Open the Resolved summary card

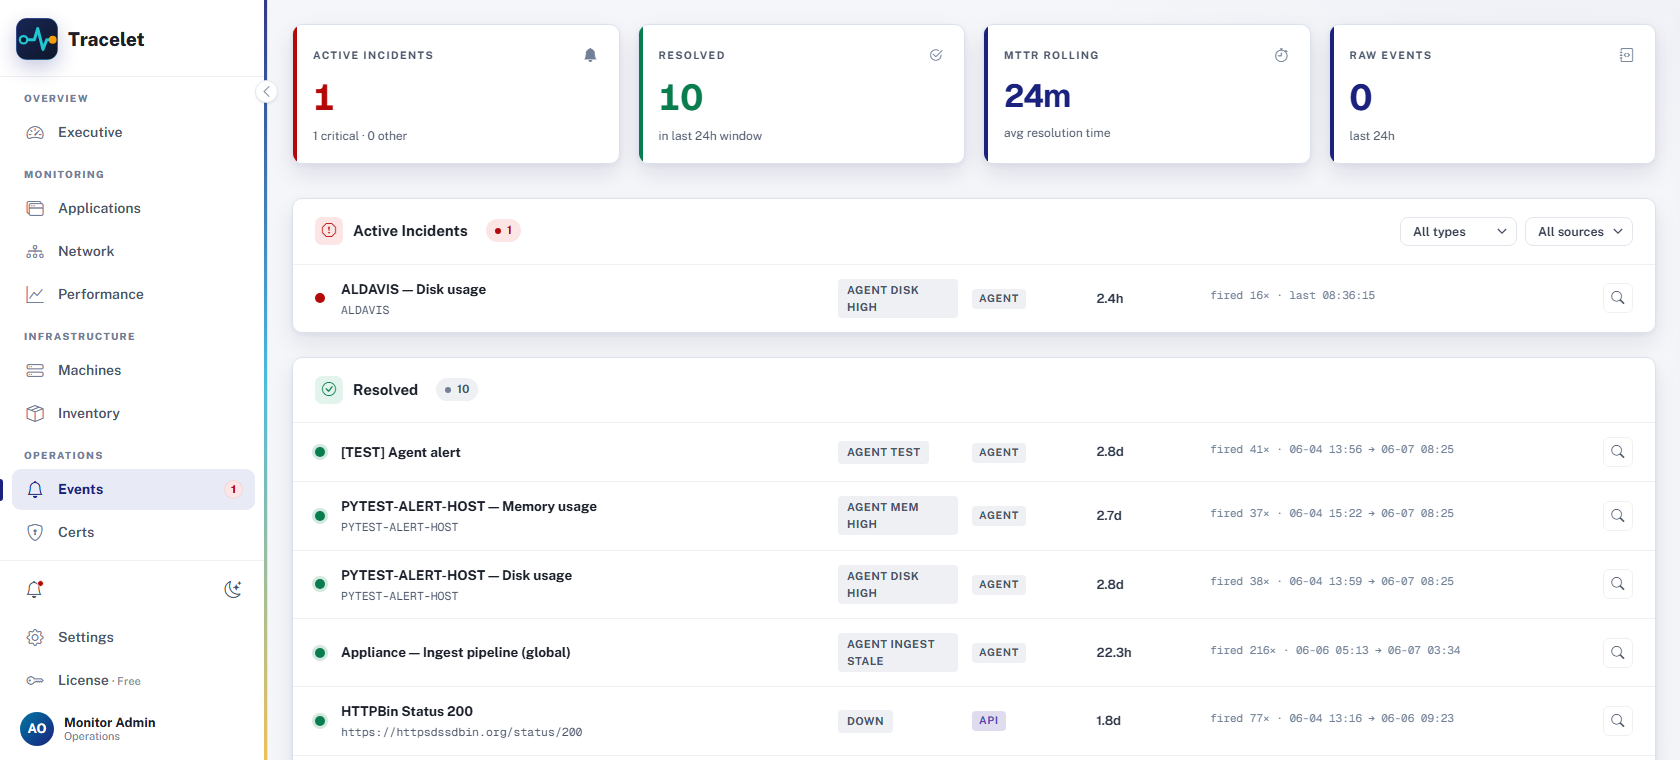802,94
